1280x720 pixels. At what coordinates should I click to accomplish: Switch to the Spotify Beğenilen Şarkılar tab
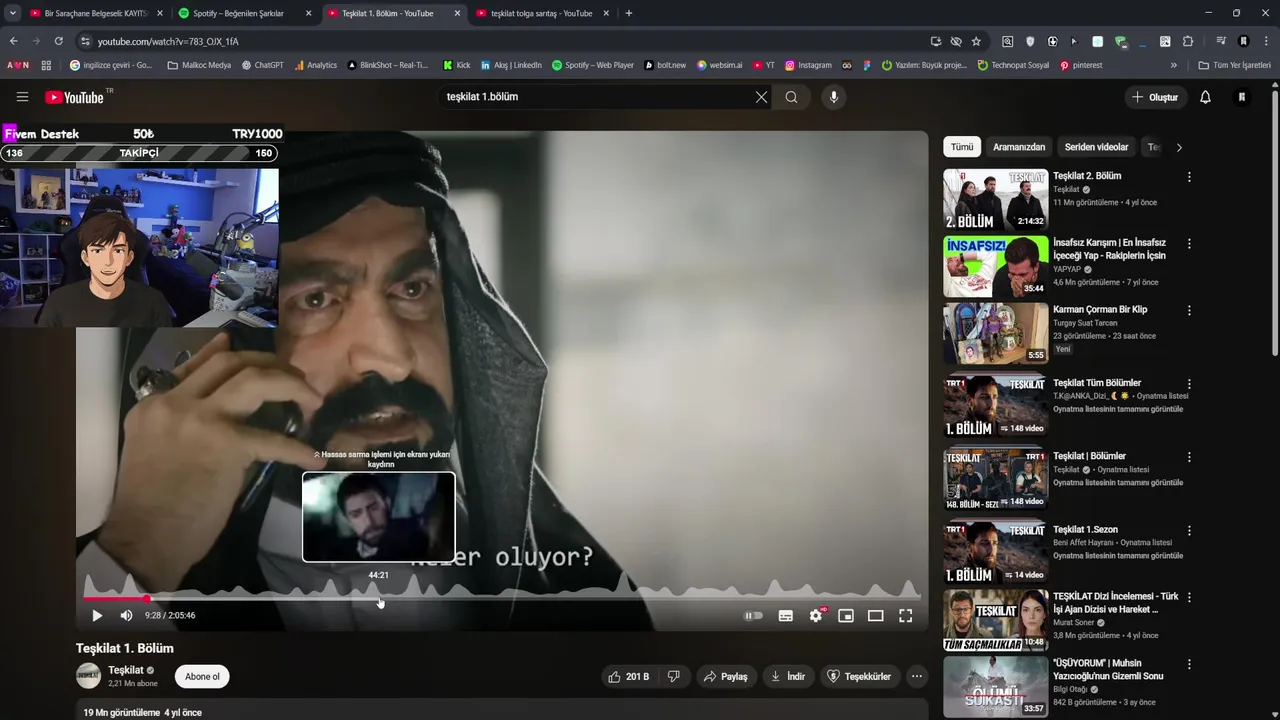point(238,13)
